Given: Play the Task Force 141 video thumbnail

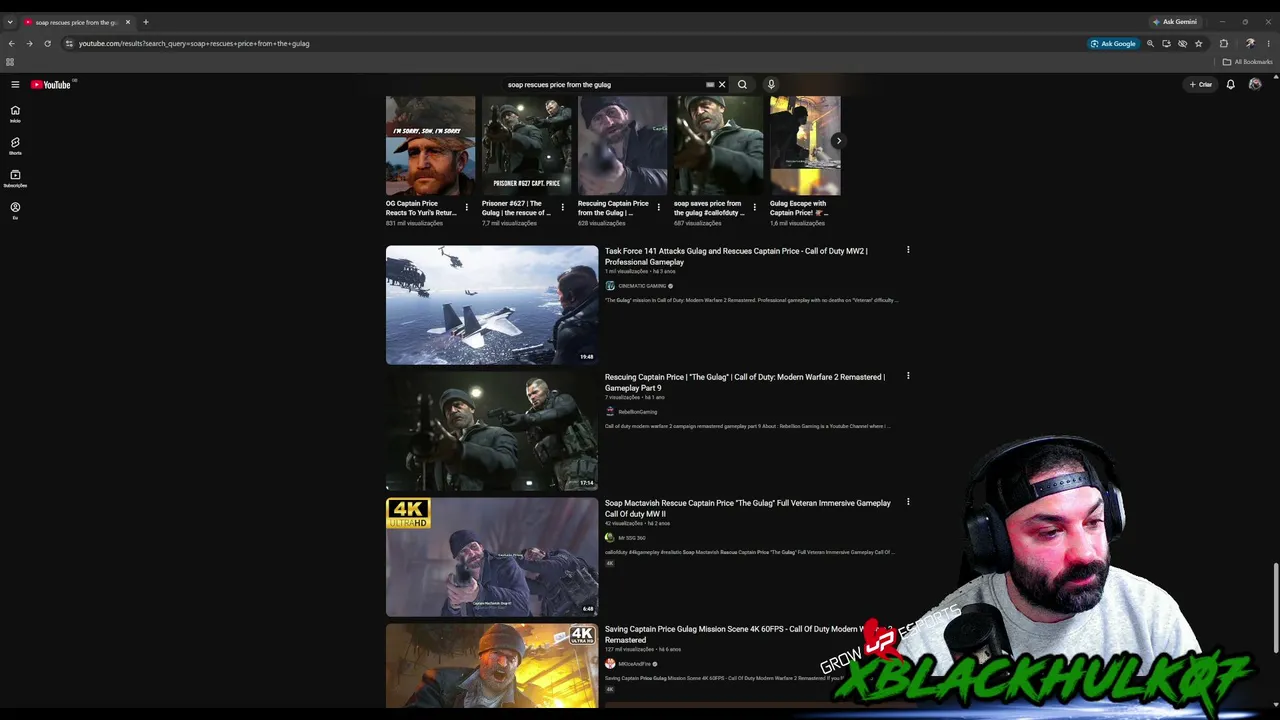Looking at the screenshot, I should 492,305.
